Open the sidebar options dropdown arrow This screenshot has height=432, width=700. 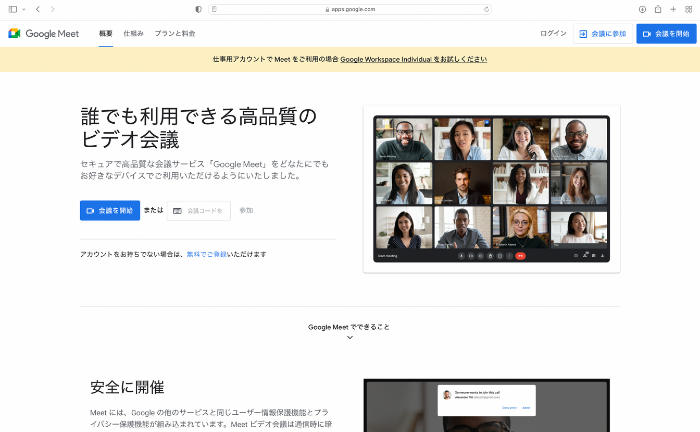pyautogui.click(x=24, y=9)
